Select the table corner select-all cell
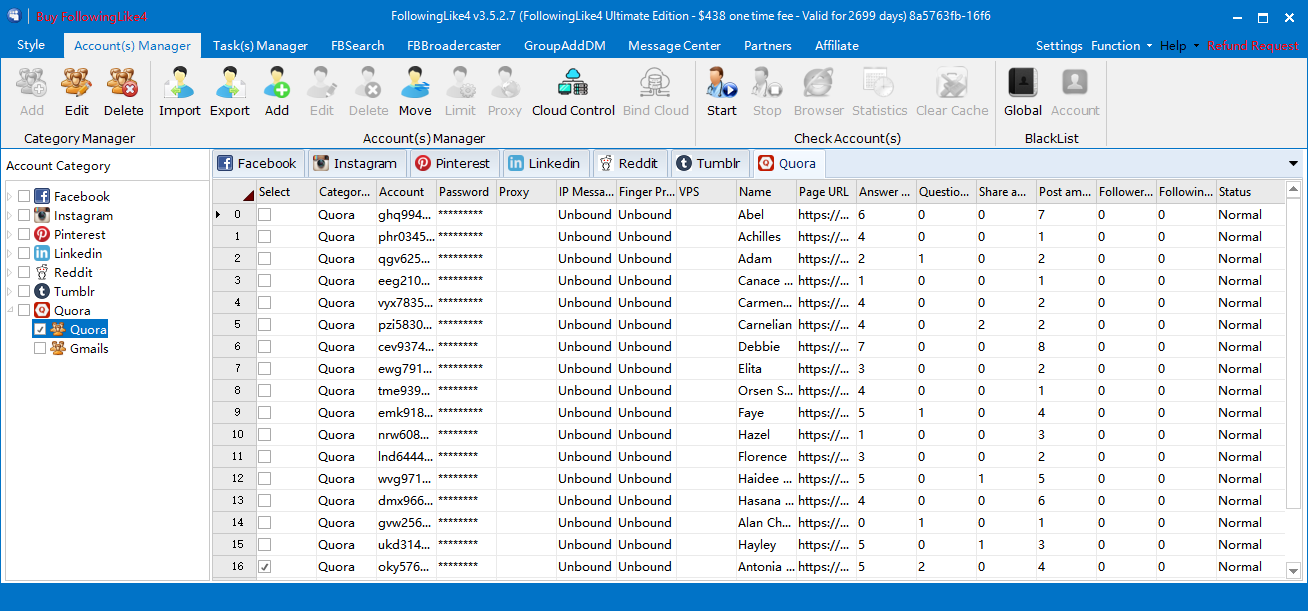 click(235, 192)
